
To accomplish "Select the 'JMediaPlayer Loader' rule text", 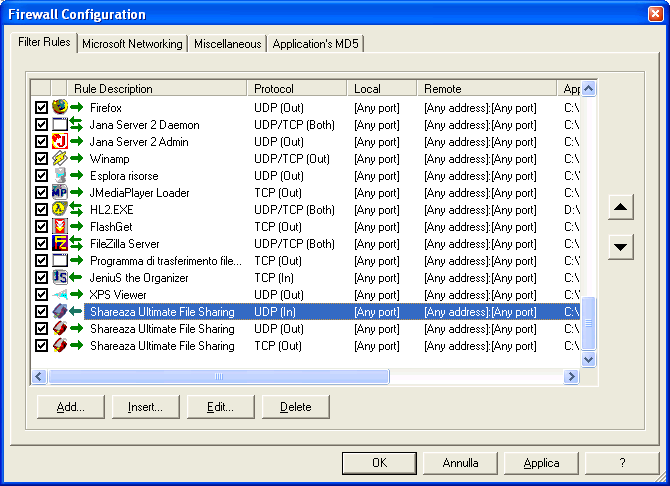I will [139, 193].
